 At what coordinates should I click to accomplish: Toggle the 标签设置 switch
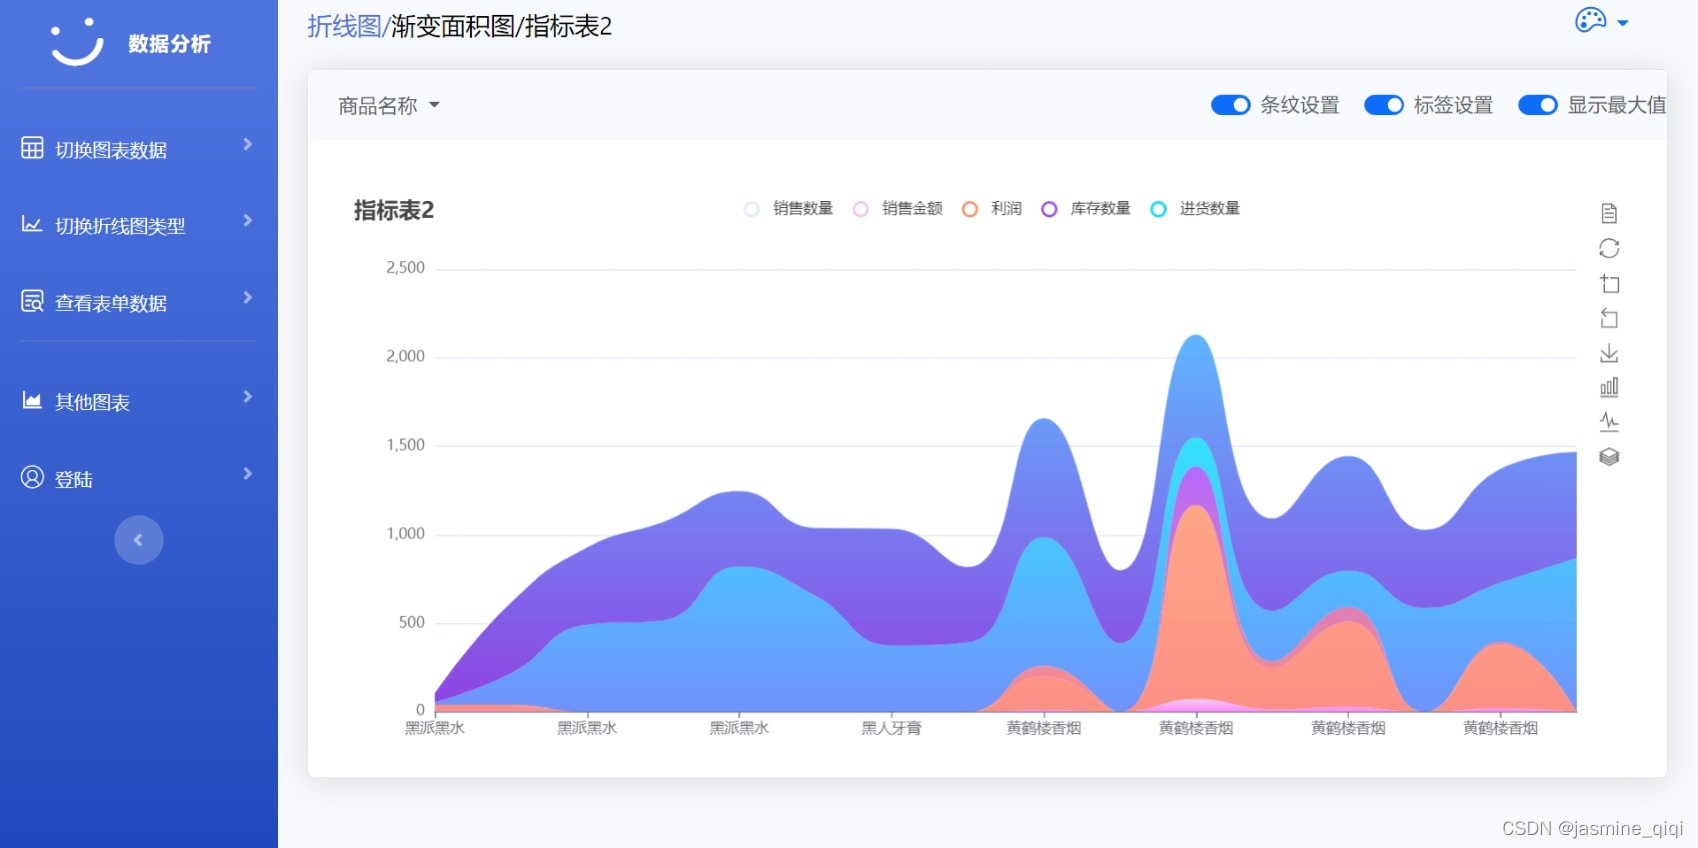(x=1384, y=105)
